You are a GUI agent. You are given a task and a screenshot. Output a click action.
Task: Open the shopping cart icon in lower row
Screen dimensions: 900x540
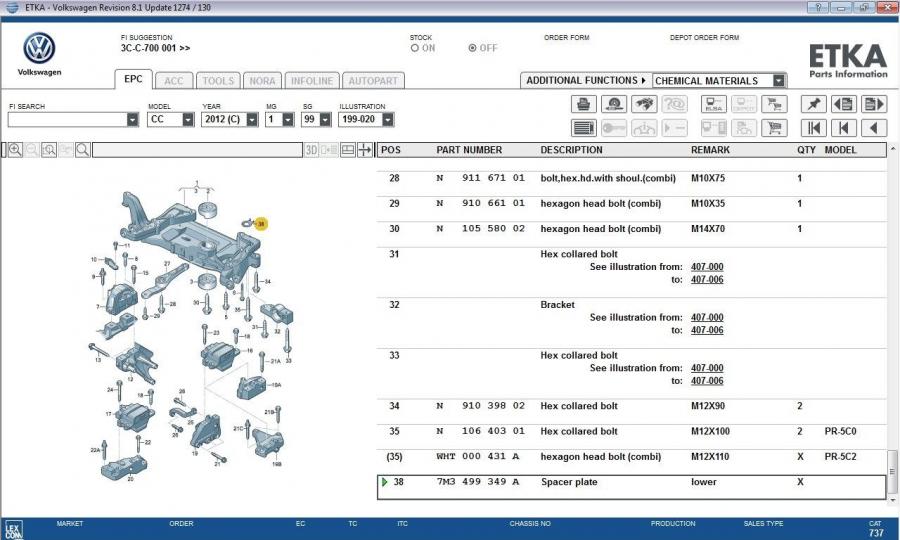pyautogui.click(x=773, y=128)
